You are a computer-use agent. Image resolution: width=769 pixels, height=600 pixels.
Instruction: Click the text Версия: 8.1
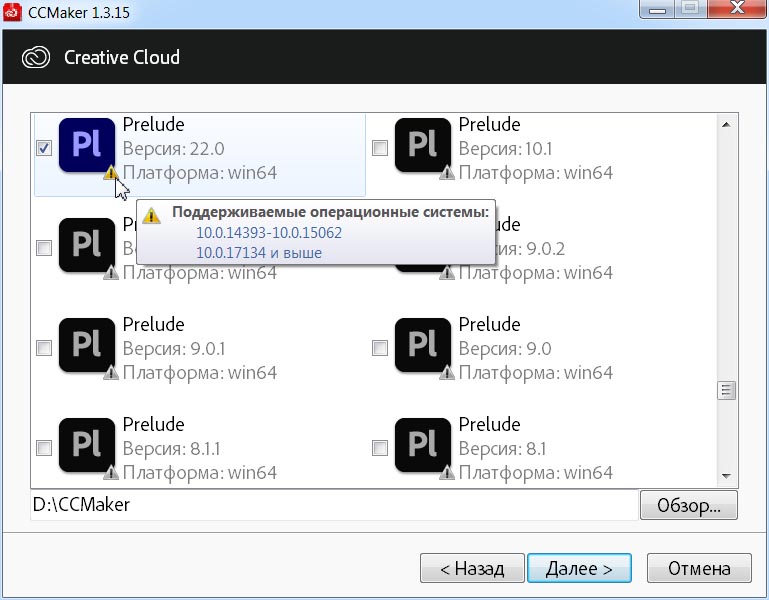(x=502, y=449)
